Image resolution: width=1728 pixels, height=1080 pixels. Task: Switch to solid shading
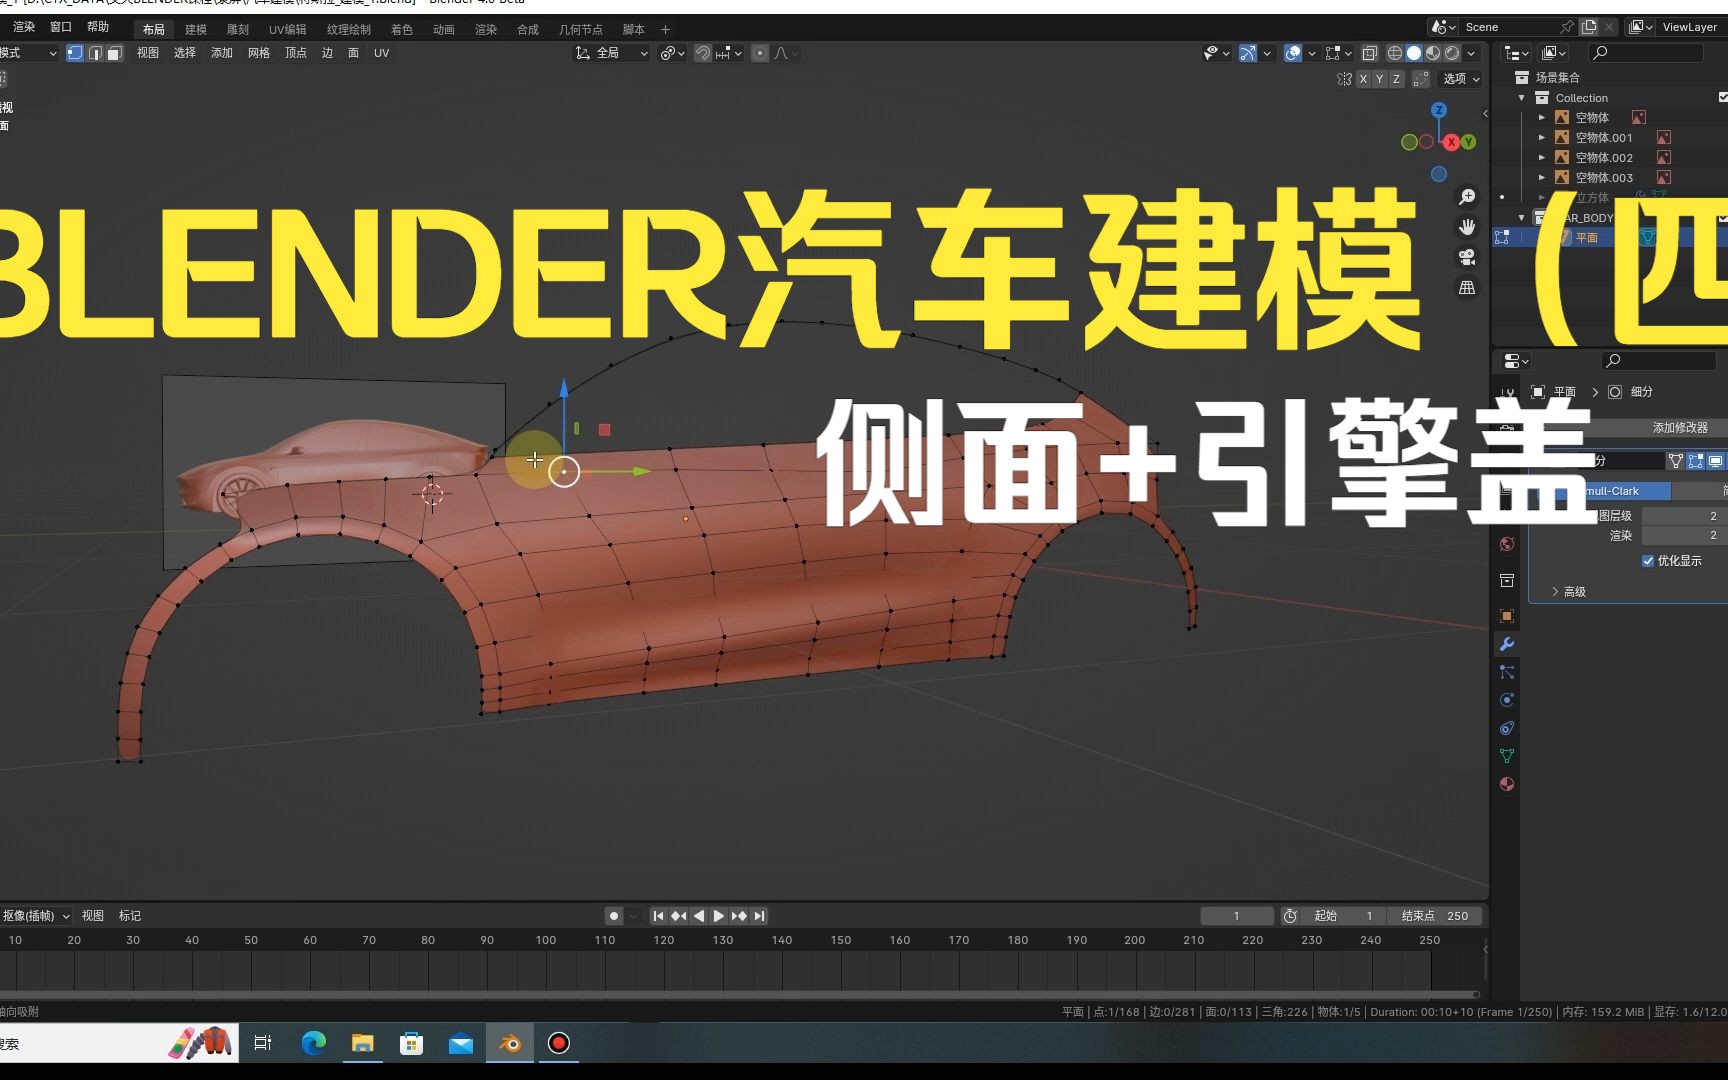[x=1414, y=53]
